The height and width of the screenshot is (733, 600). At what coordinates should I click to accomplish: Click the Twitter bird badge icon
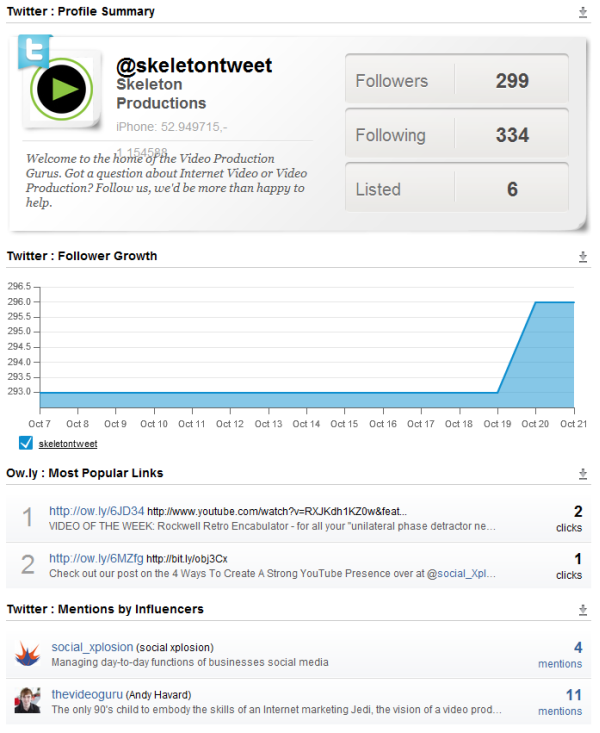pos(34,50)
